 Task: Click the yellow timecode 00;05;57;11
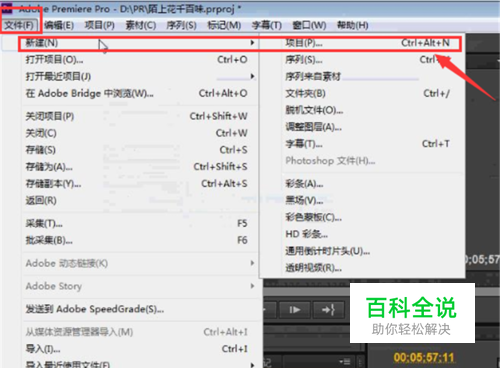(424, 358)
